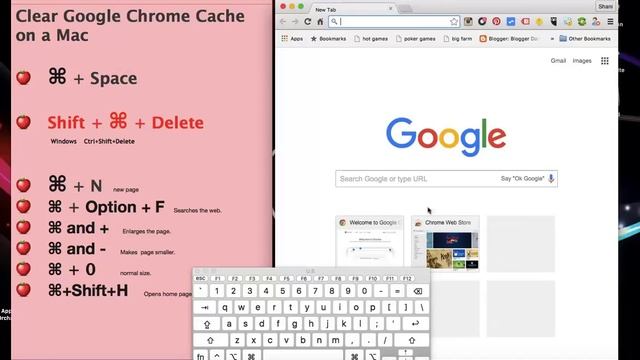
Task: Click 'Shift + ⌘ + Delete' red text
Action: point(126,122)
